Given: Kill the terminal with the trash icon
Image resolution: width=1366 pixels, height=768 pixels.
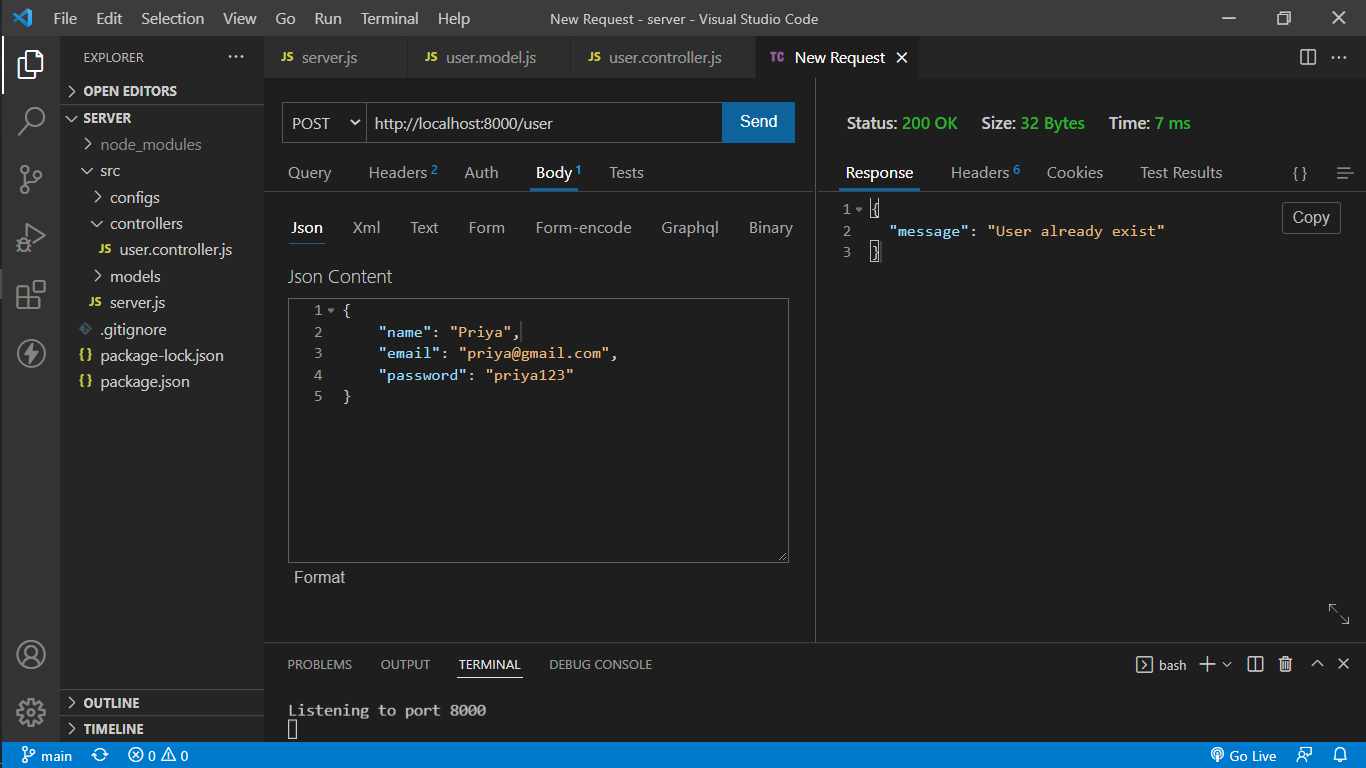Looking at the screenshot, I should (x=1286, y=663).
